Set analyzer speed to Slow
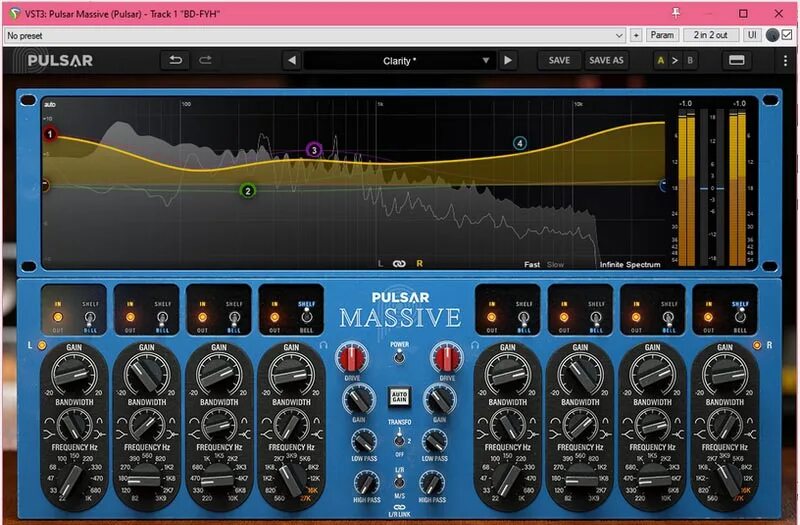Image resolution: width=800 pixels, height=525 pixels. coord(555,264)
